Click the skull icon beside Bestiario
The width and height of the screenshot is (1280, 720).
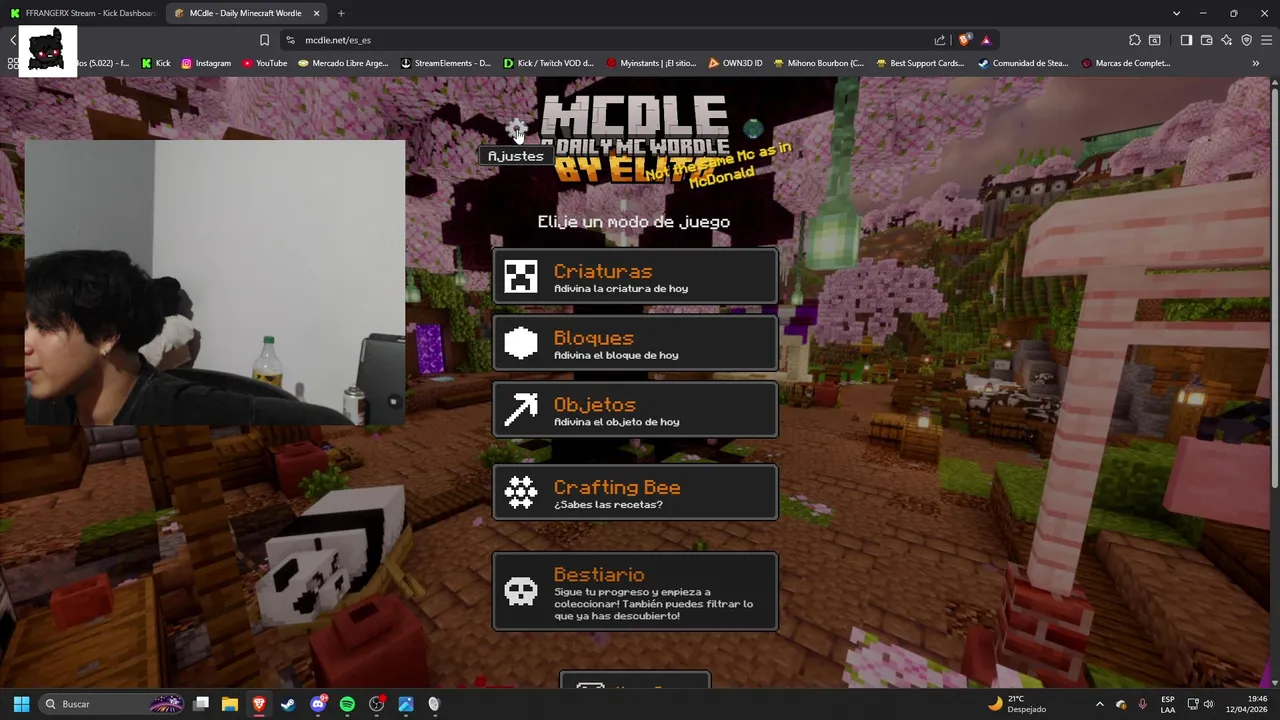tap(521, 592)
